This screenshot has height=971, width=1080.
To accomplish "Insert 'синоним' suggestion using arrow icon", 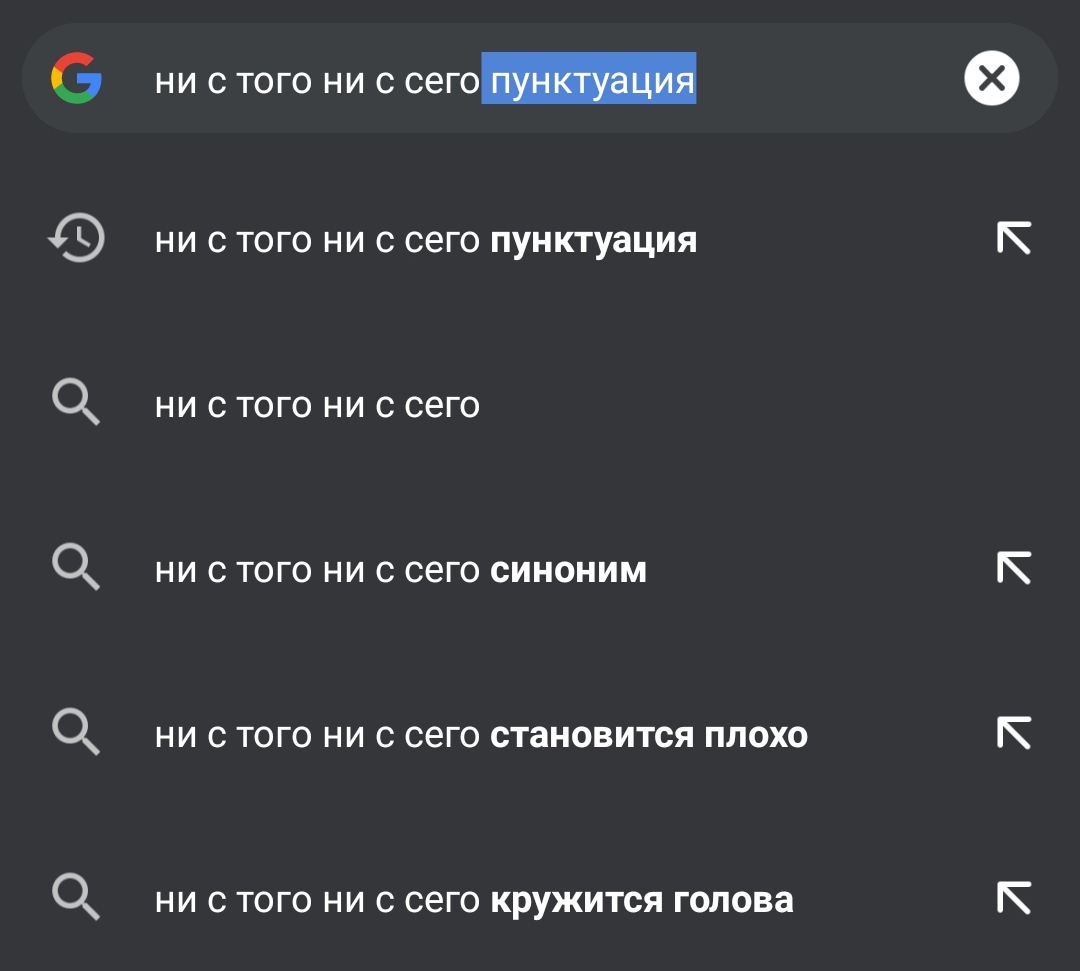I will [x=1014, y=568].
